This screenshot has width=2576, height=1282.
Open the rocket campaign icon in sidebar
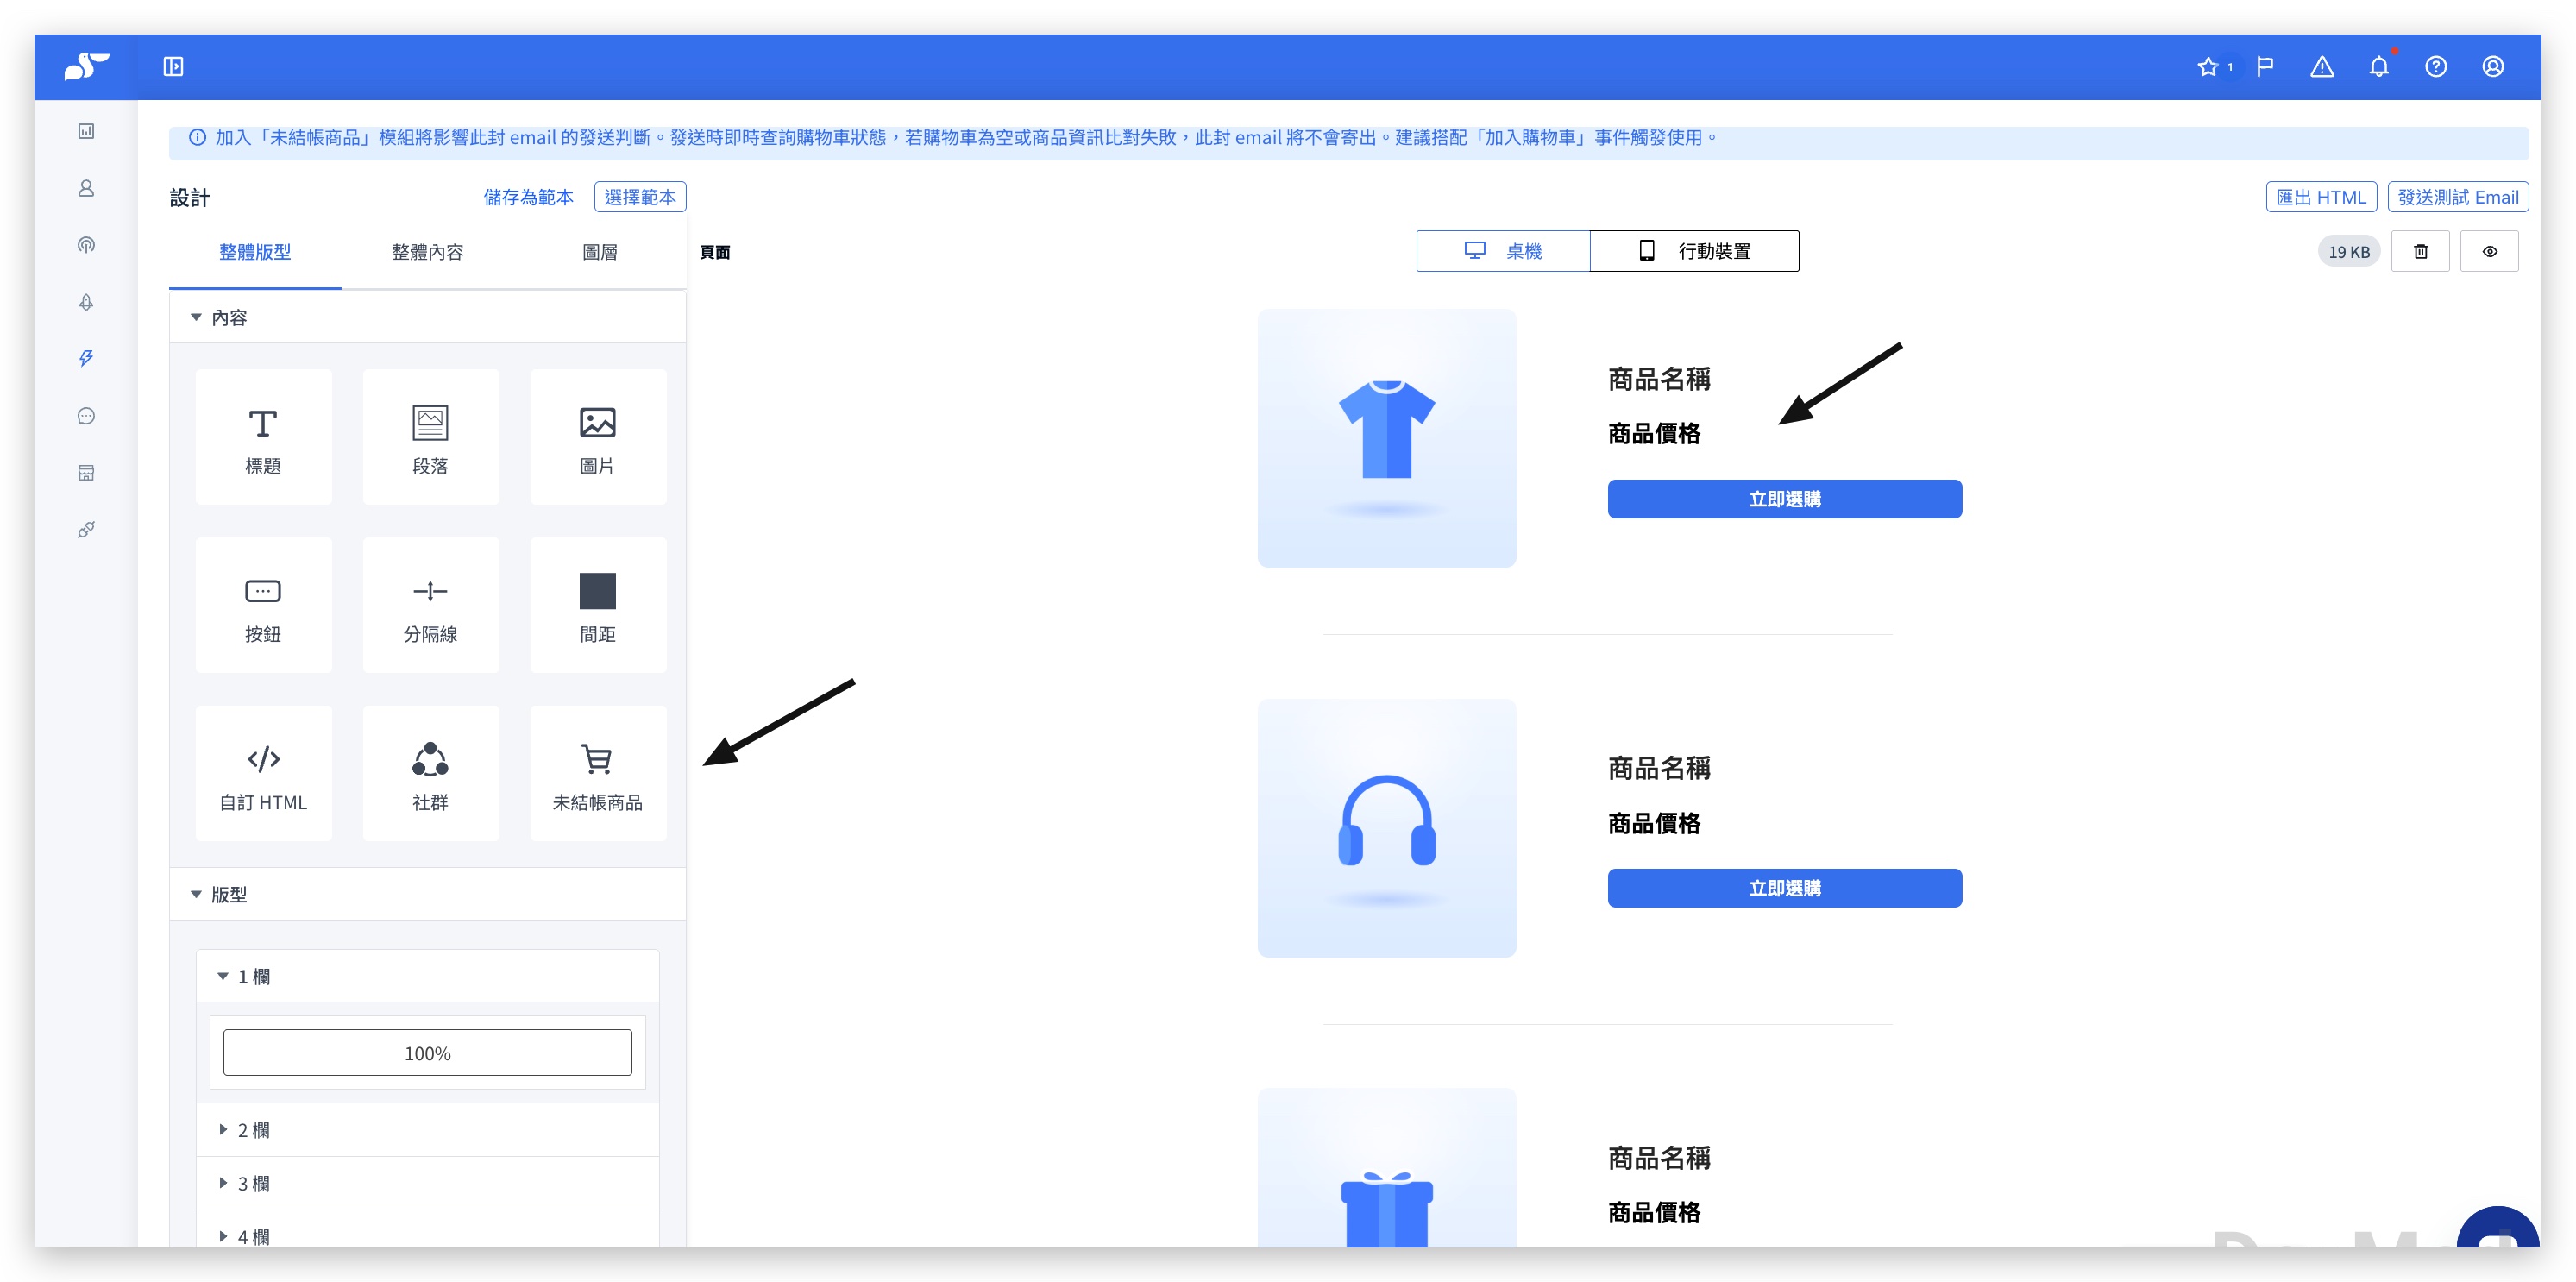tap(86, 302)
